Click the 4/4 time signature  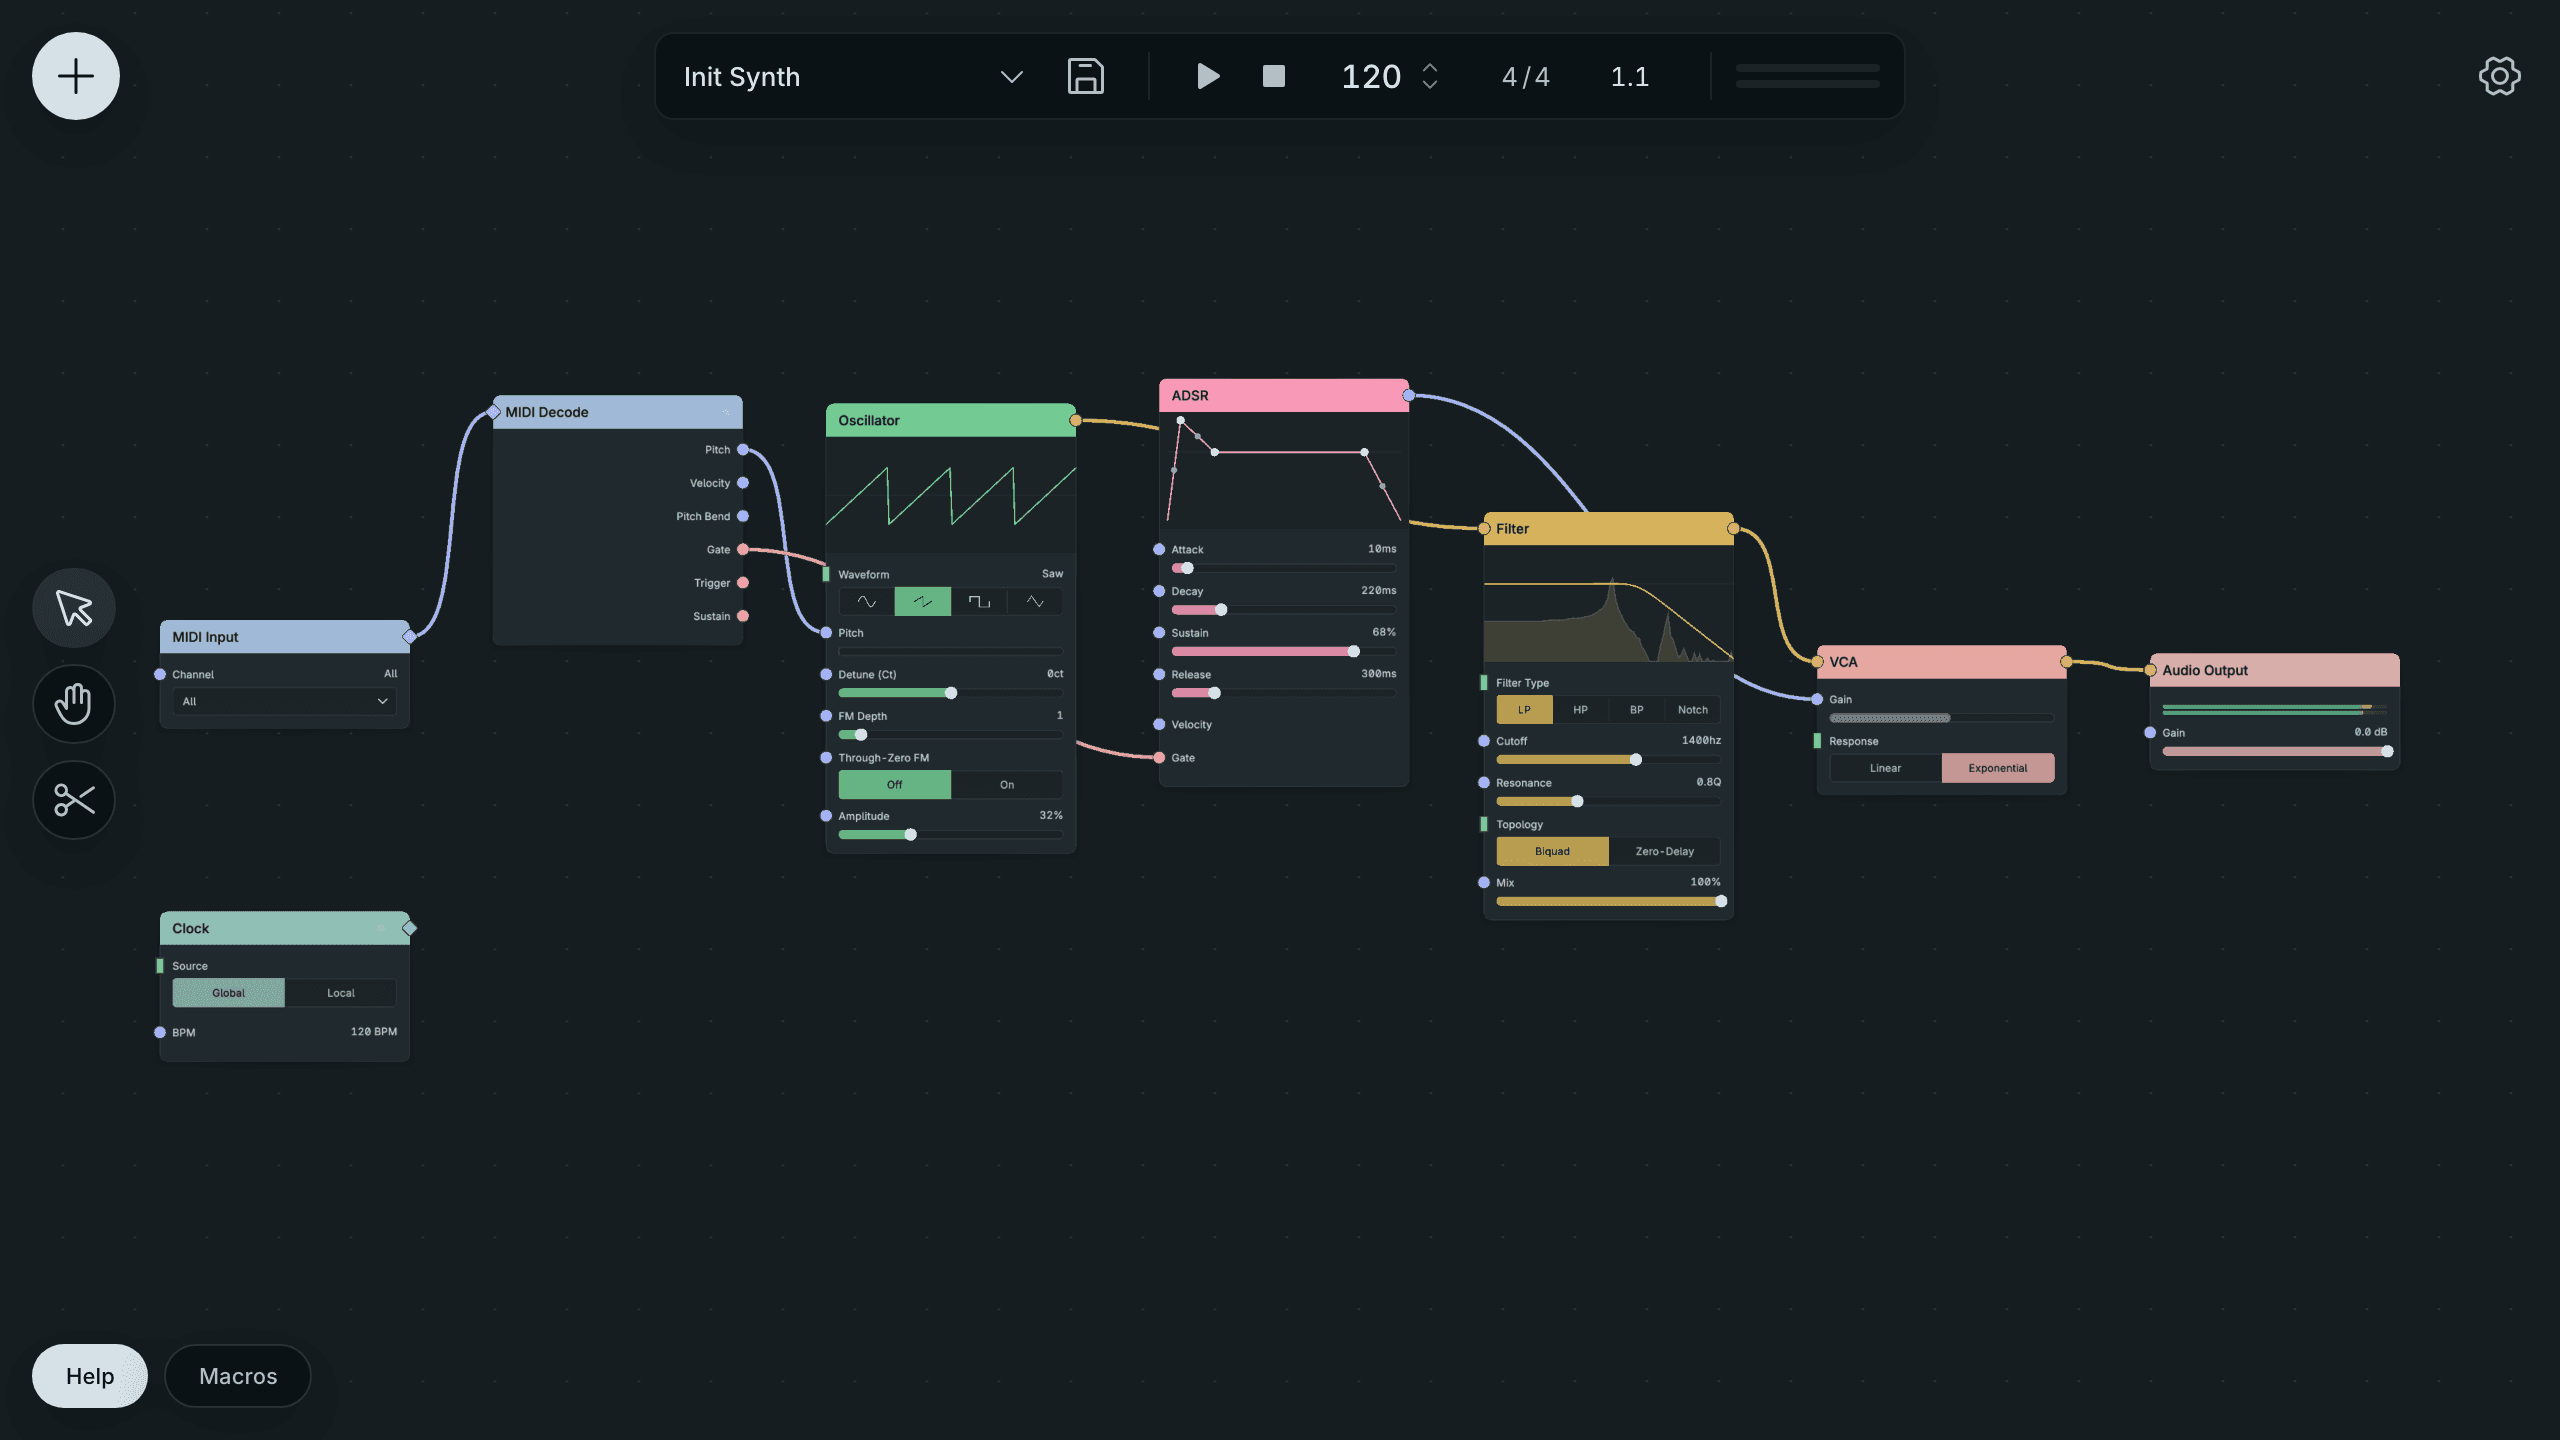pos(1526,77)
